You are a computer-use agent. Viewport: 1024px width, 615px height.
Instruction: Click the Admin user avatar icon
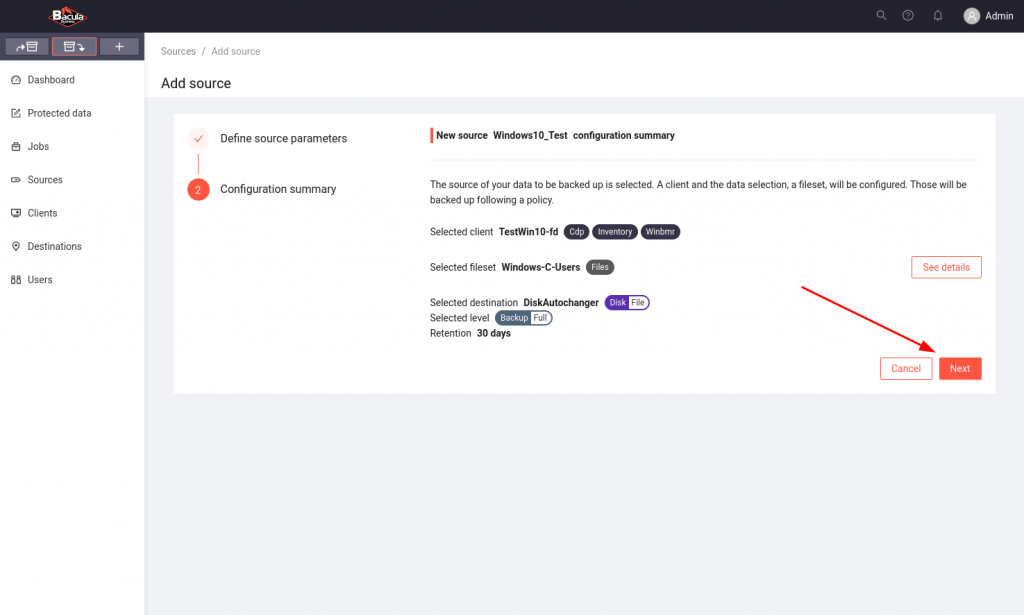click(971, 16)
